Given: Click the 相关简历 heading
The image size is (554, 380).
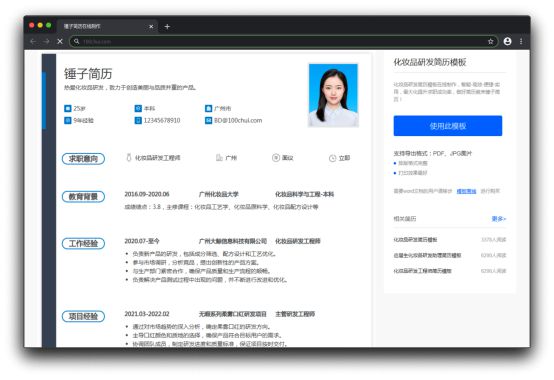Looking at the screenshot, I should (x=405, y=219).
